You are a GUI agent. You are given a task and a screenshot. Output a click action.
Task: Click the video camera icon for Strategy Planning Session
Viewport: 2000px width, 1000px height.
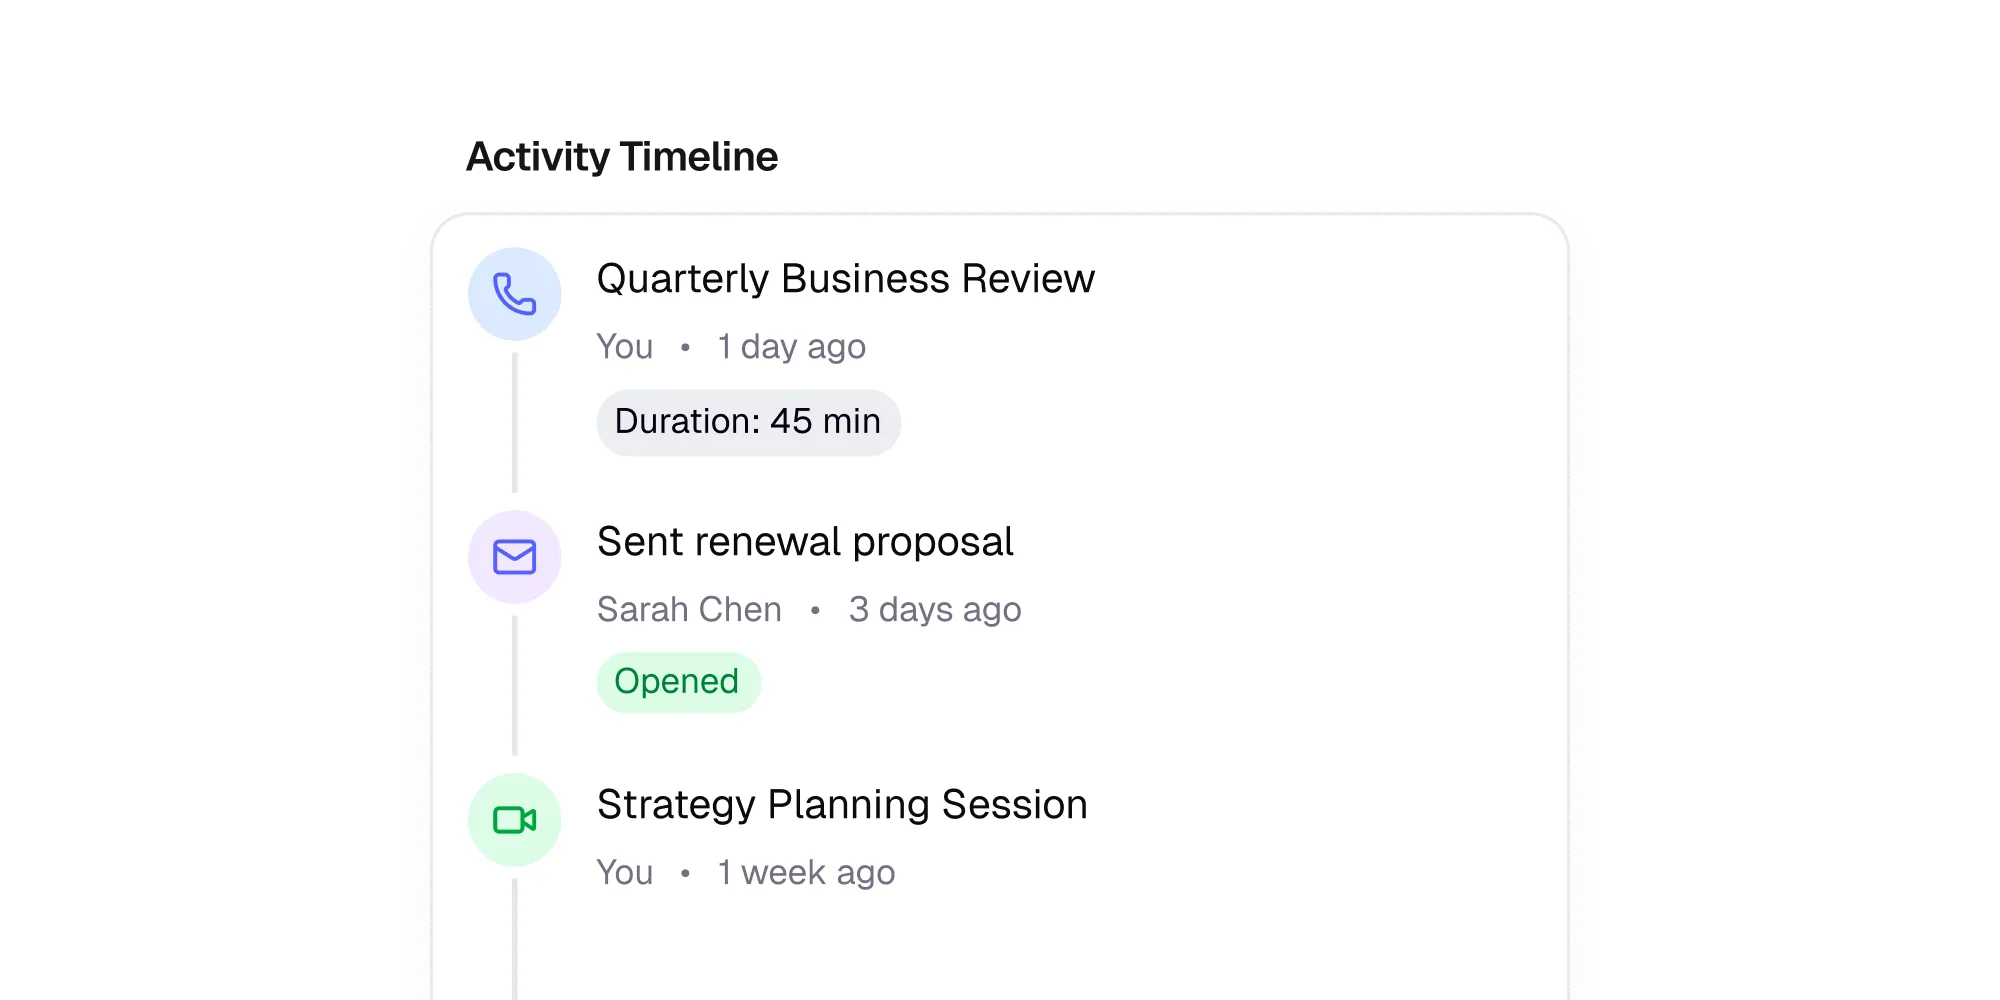pos(514,819)
